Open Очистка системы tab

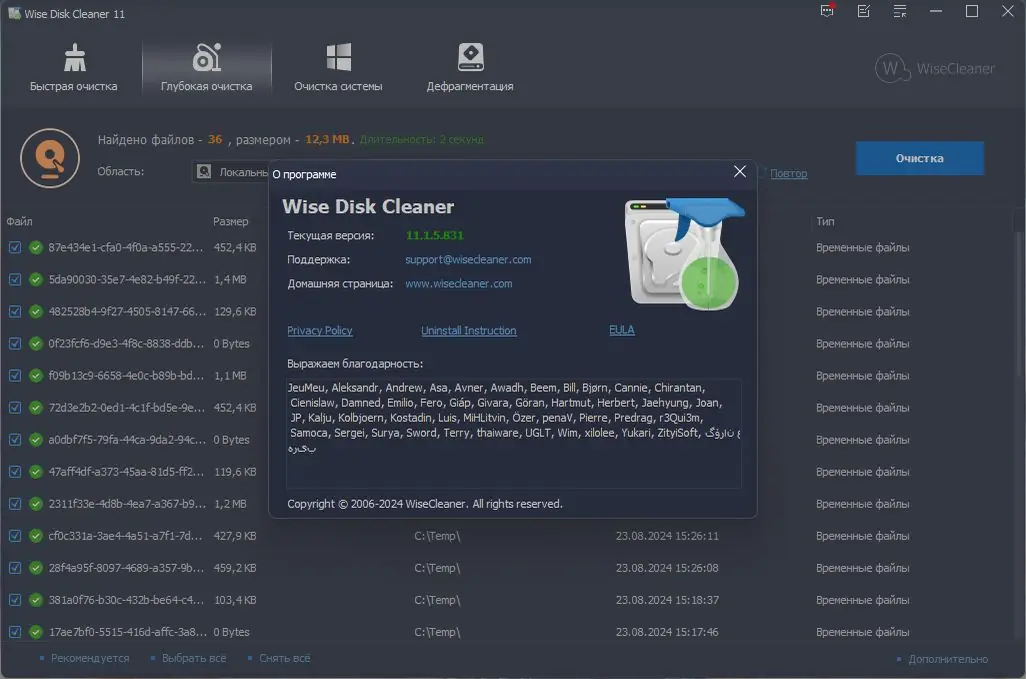coord(338,67)
